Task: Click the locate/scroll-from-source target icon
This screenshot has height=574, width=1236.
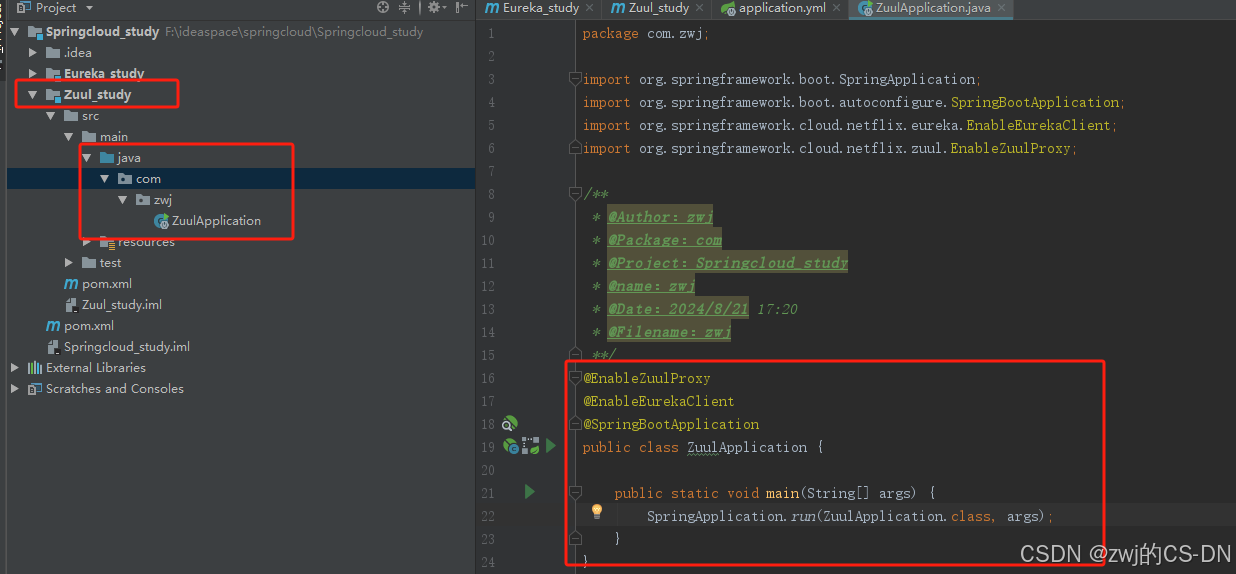Action: point(383,7)
